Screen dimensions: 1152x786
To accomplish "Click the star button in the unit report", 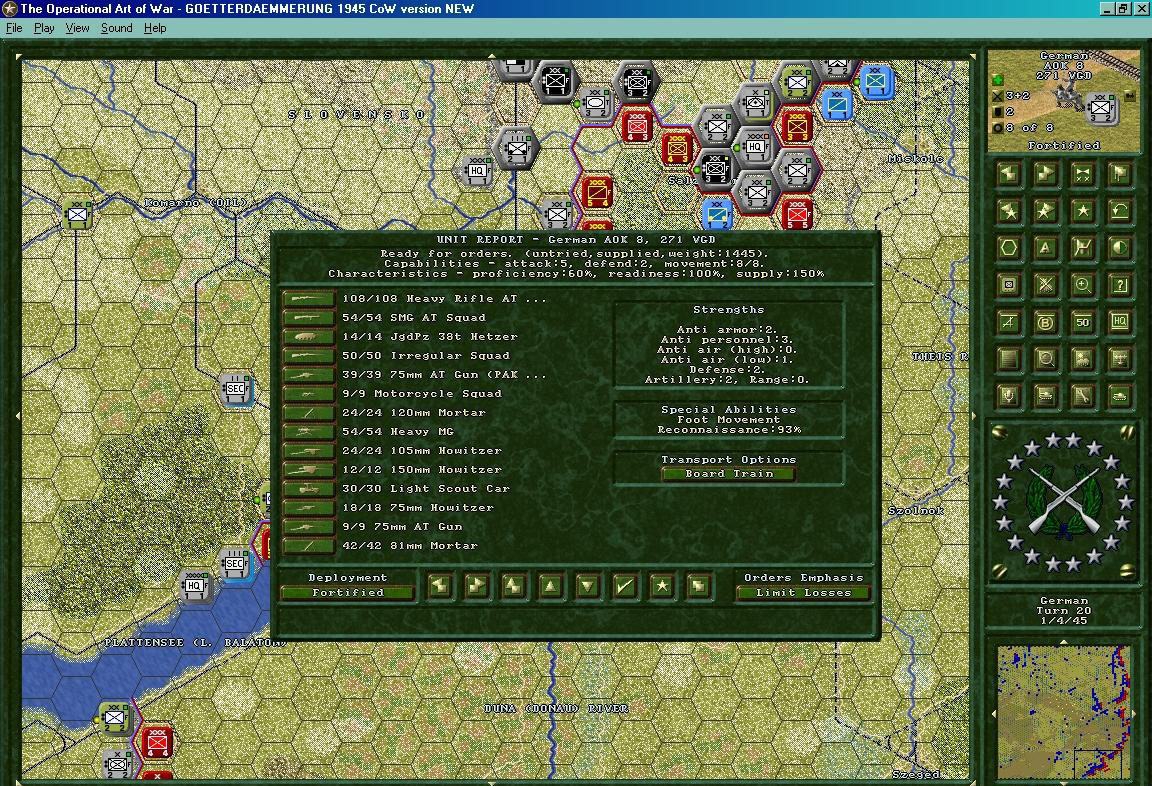I will pos(661,586).
